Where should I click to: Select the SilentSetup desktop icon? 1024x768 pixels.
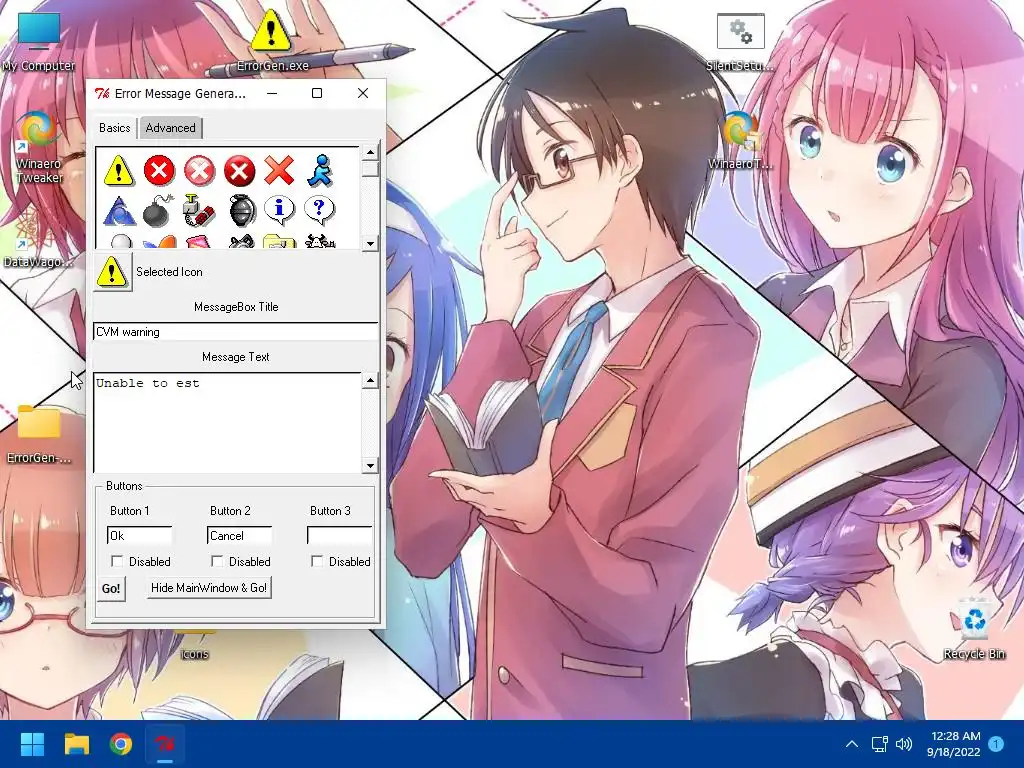point(740,40)
